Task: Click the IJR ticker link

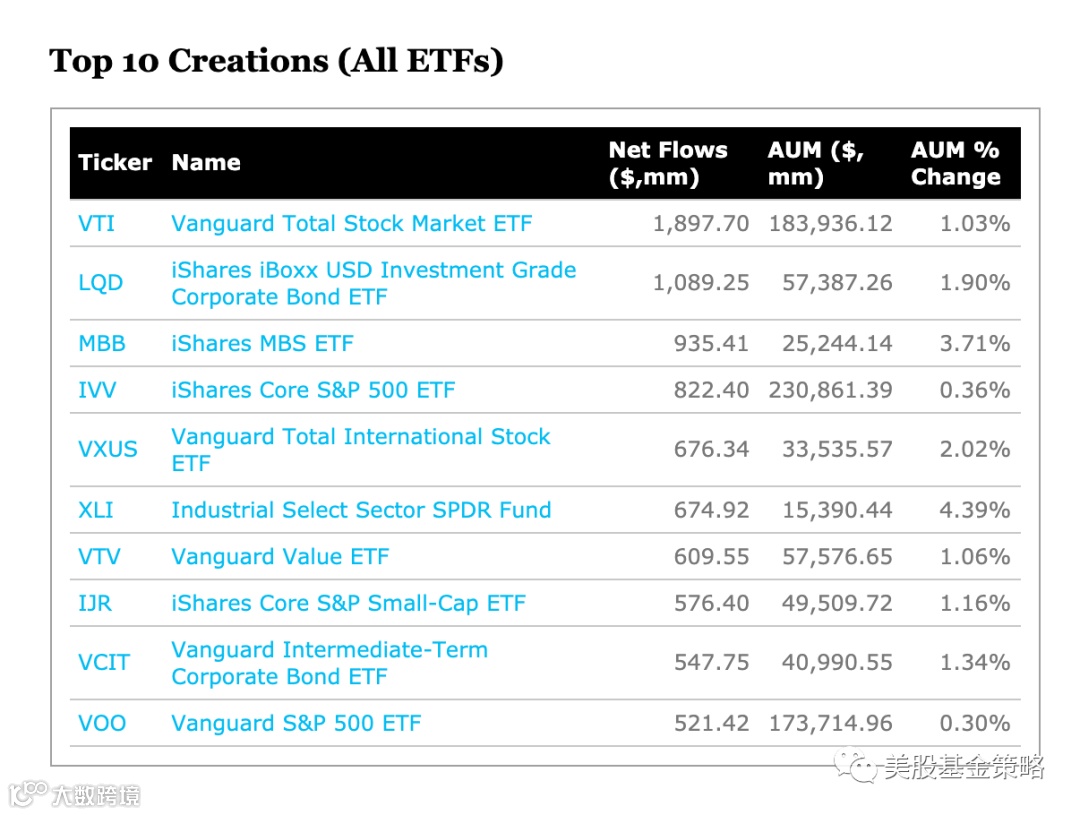Action: coord(95,603)
